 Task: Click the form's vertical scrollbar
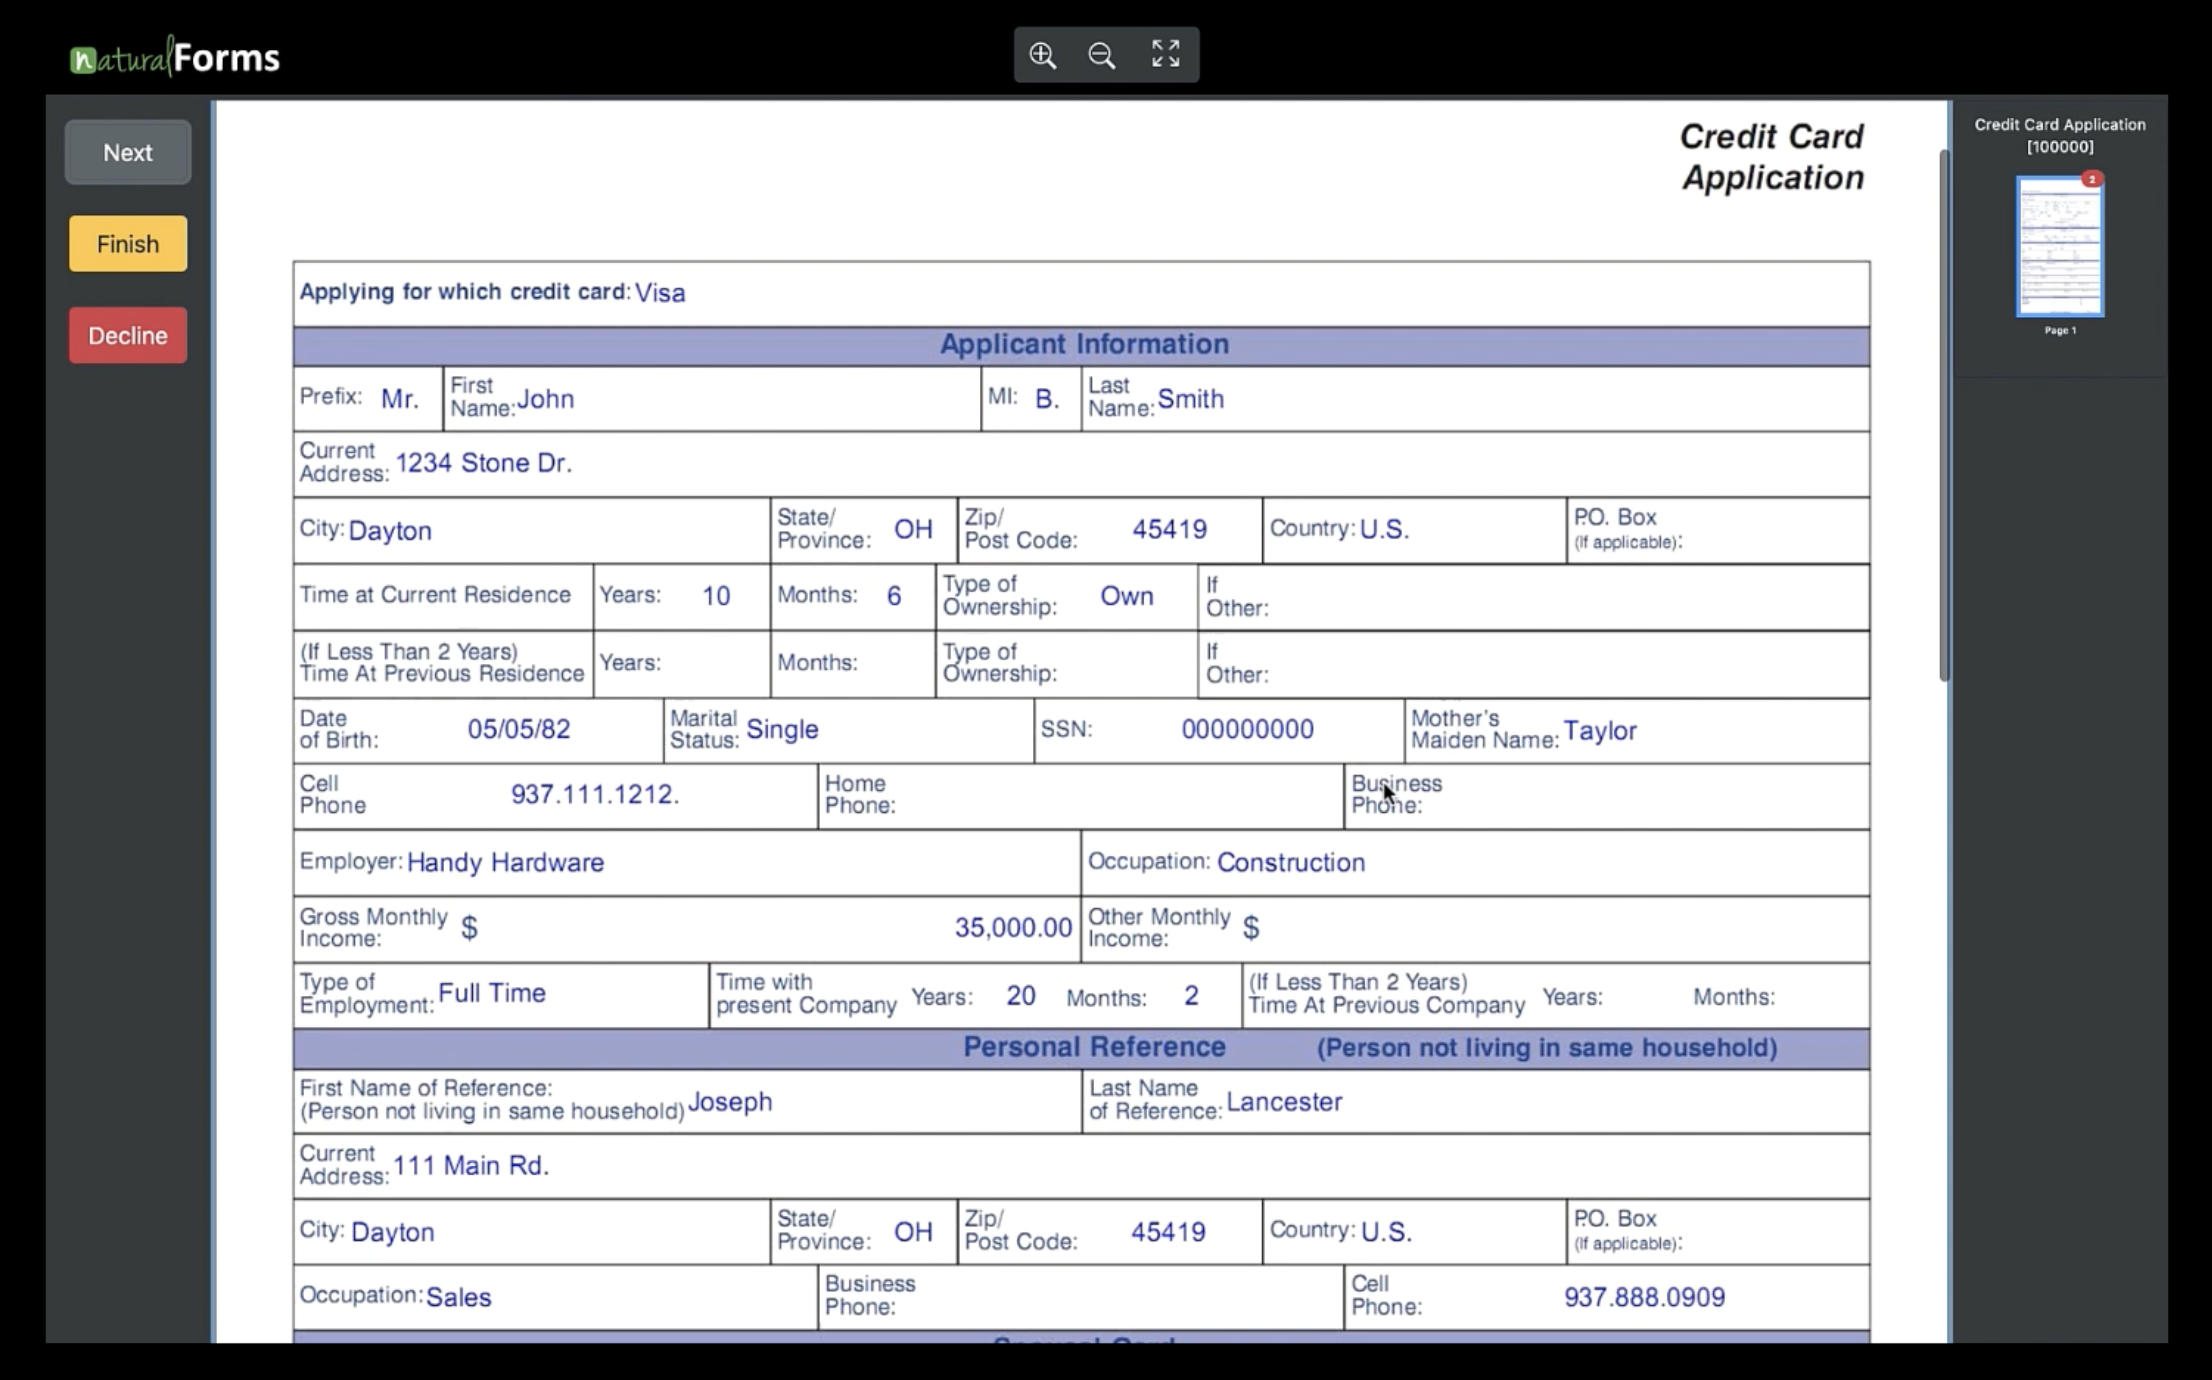[1944, 415]
